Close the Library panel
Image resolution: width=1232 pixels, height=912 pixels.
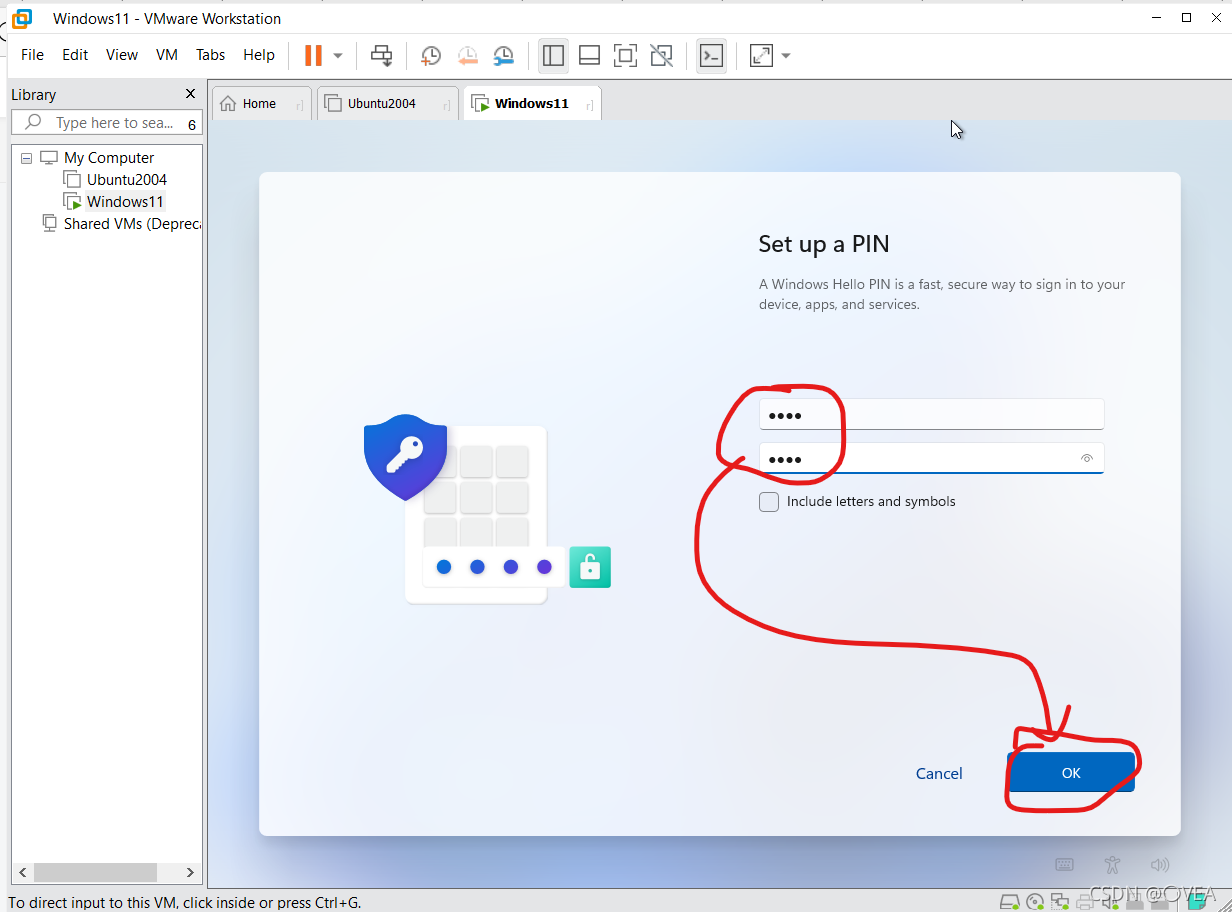tap(191, 94)
